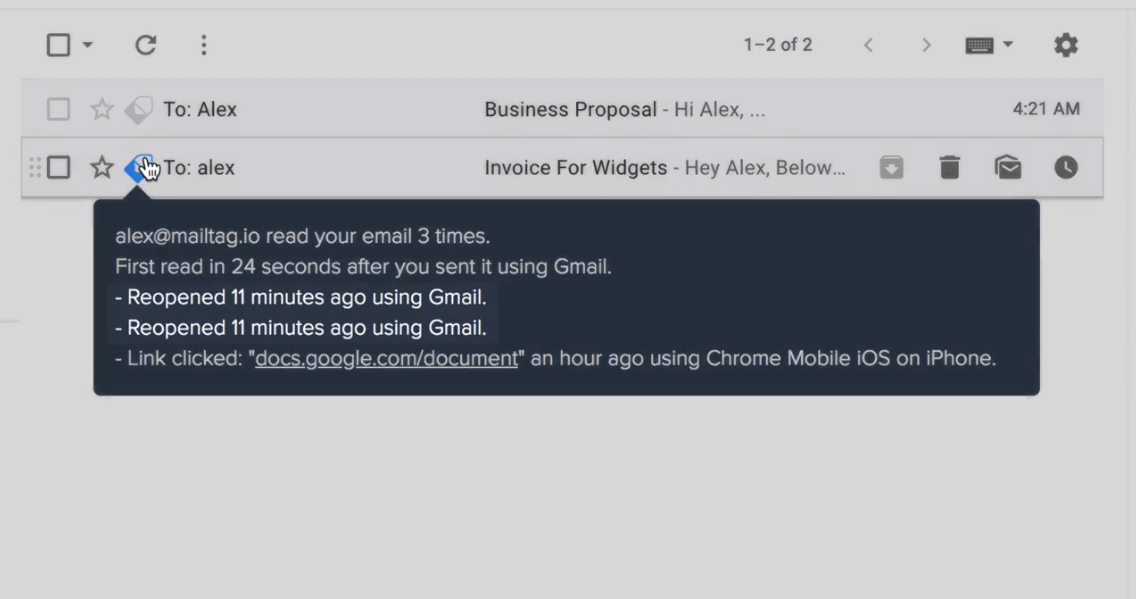Go to the next page chevron
The width and height of the screenshot is (1136, 599).
(926, 45)
